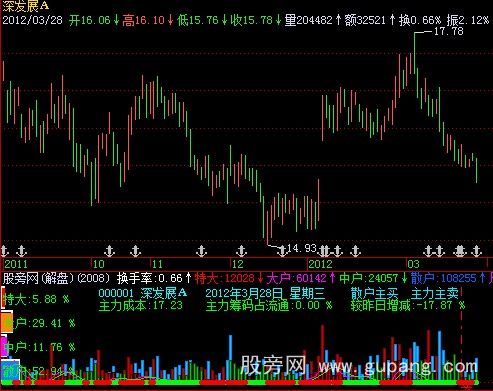Viewport: 493px width, 391px height.
Task: Click the open price 开16.06
Action: [89, 20]
